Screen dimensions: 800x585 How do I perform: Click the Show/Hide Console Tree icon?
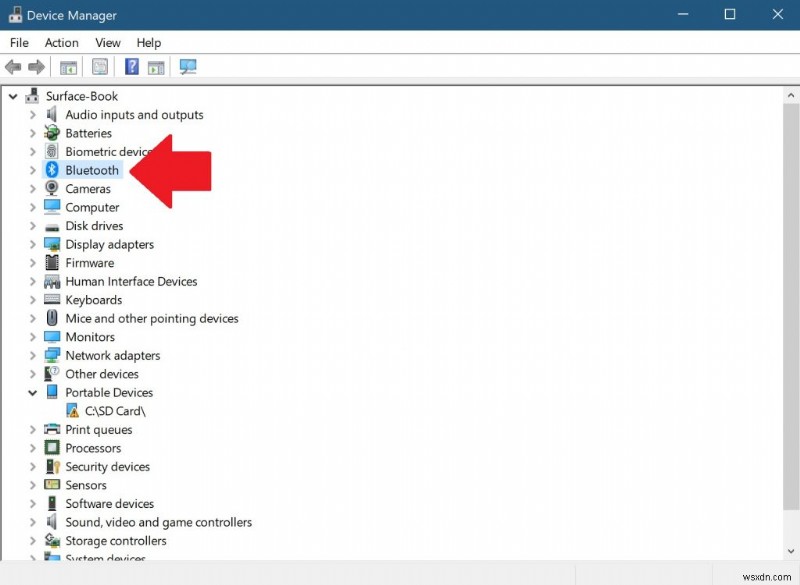tap(67, 66)
